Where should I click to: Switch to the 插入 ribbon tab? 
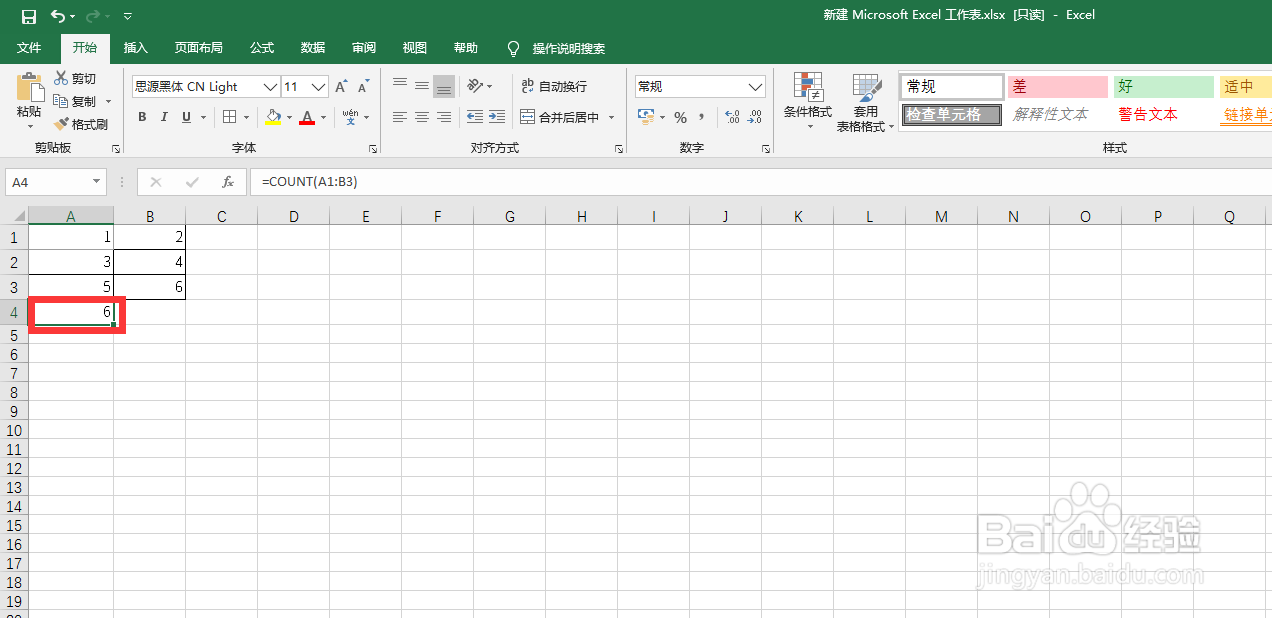(135, 47)
